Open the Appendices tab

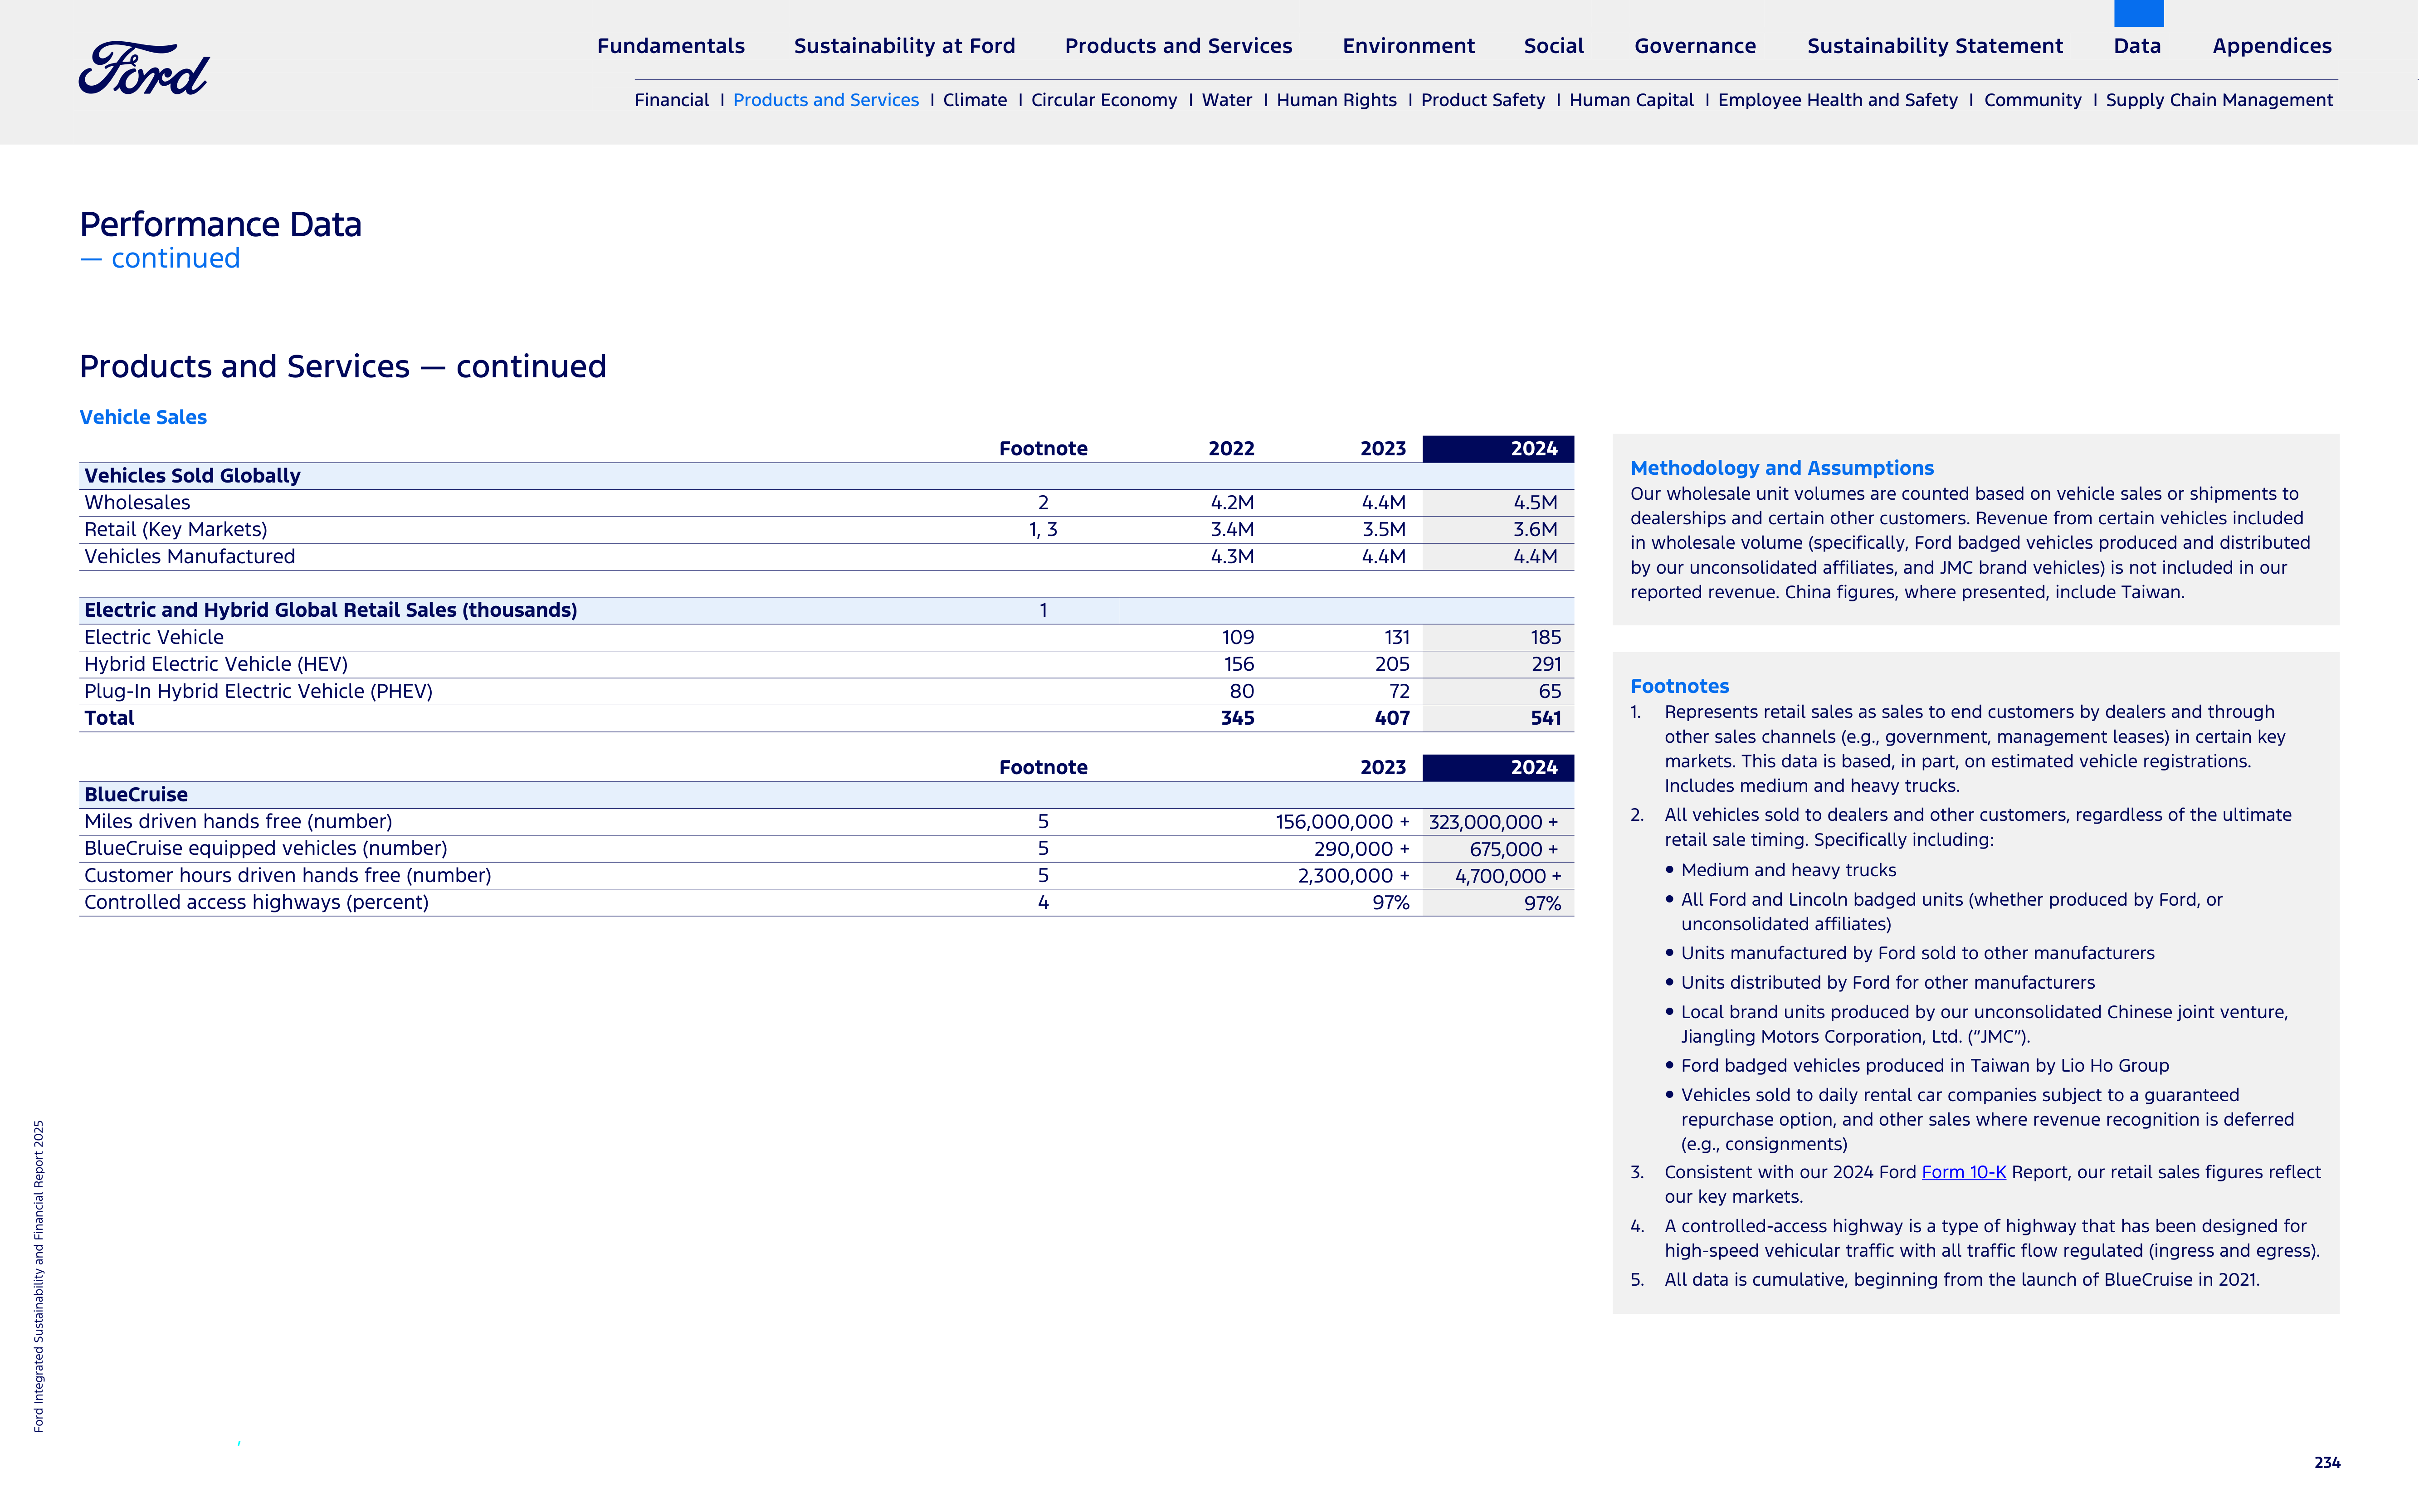[2272, 46]
